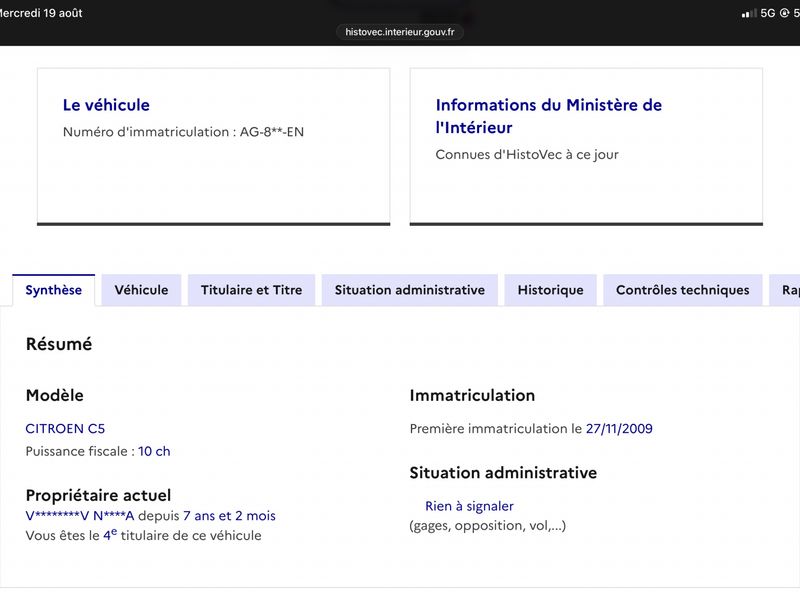This screenshot has height=600, width=800.
Task: Click the owner name V********V N****A
Action: pyautogui.click(x=80, y=516)
